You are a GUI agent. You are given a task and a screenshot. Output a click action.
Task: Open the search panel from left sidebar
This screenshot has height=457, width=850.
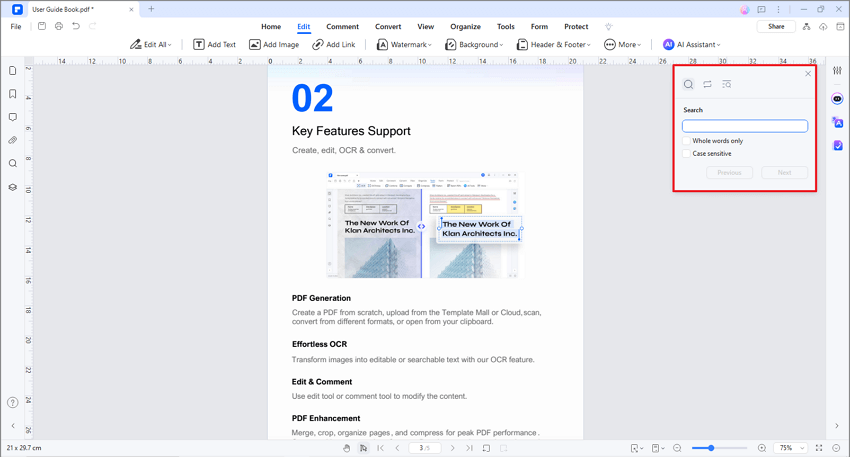(x=12, y=164)
